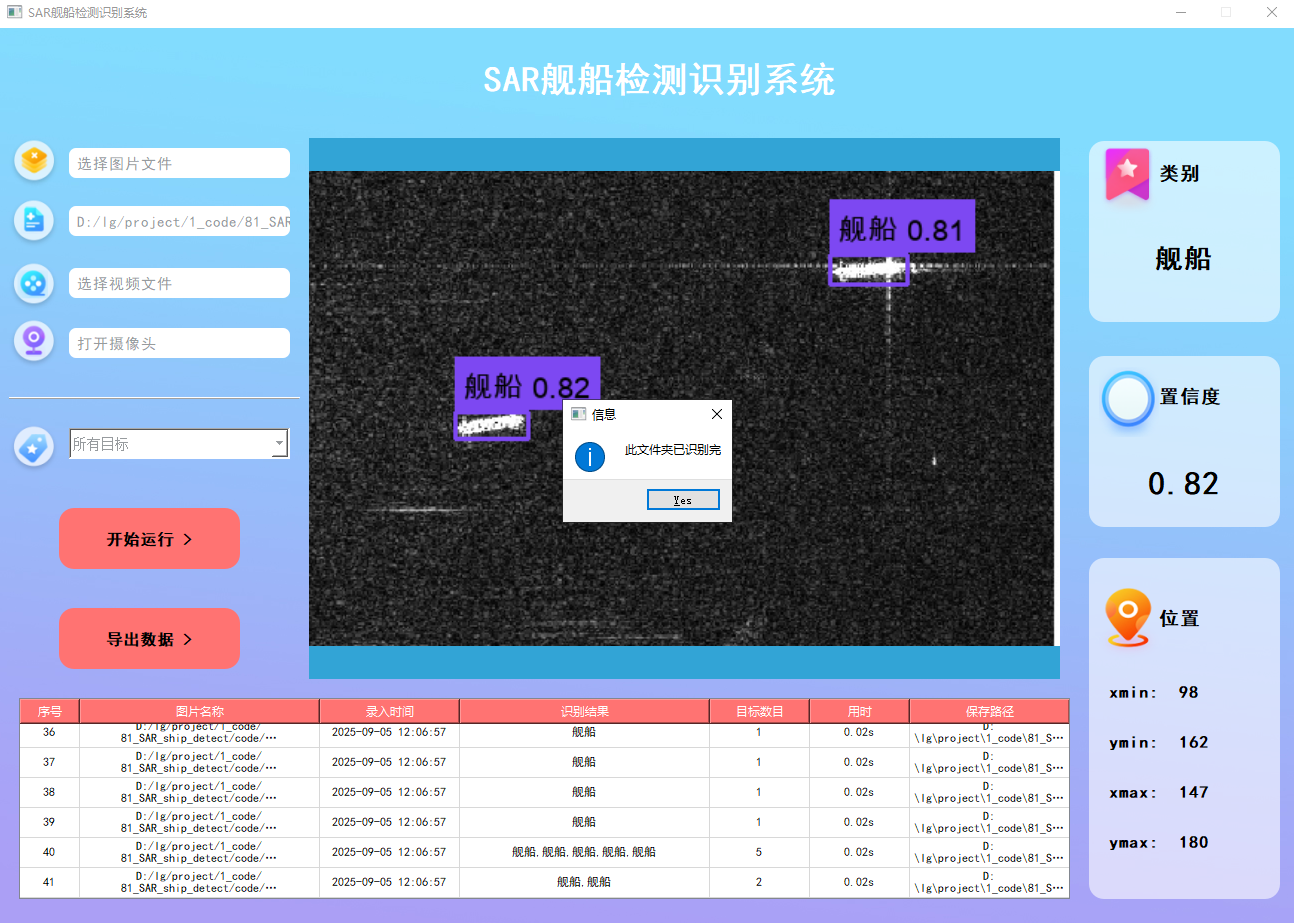Click the 打开摄像头 field
This screenshot has width=1294, height=923.
click(x=179, y=343)
